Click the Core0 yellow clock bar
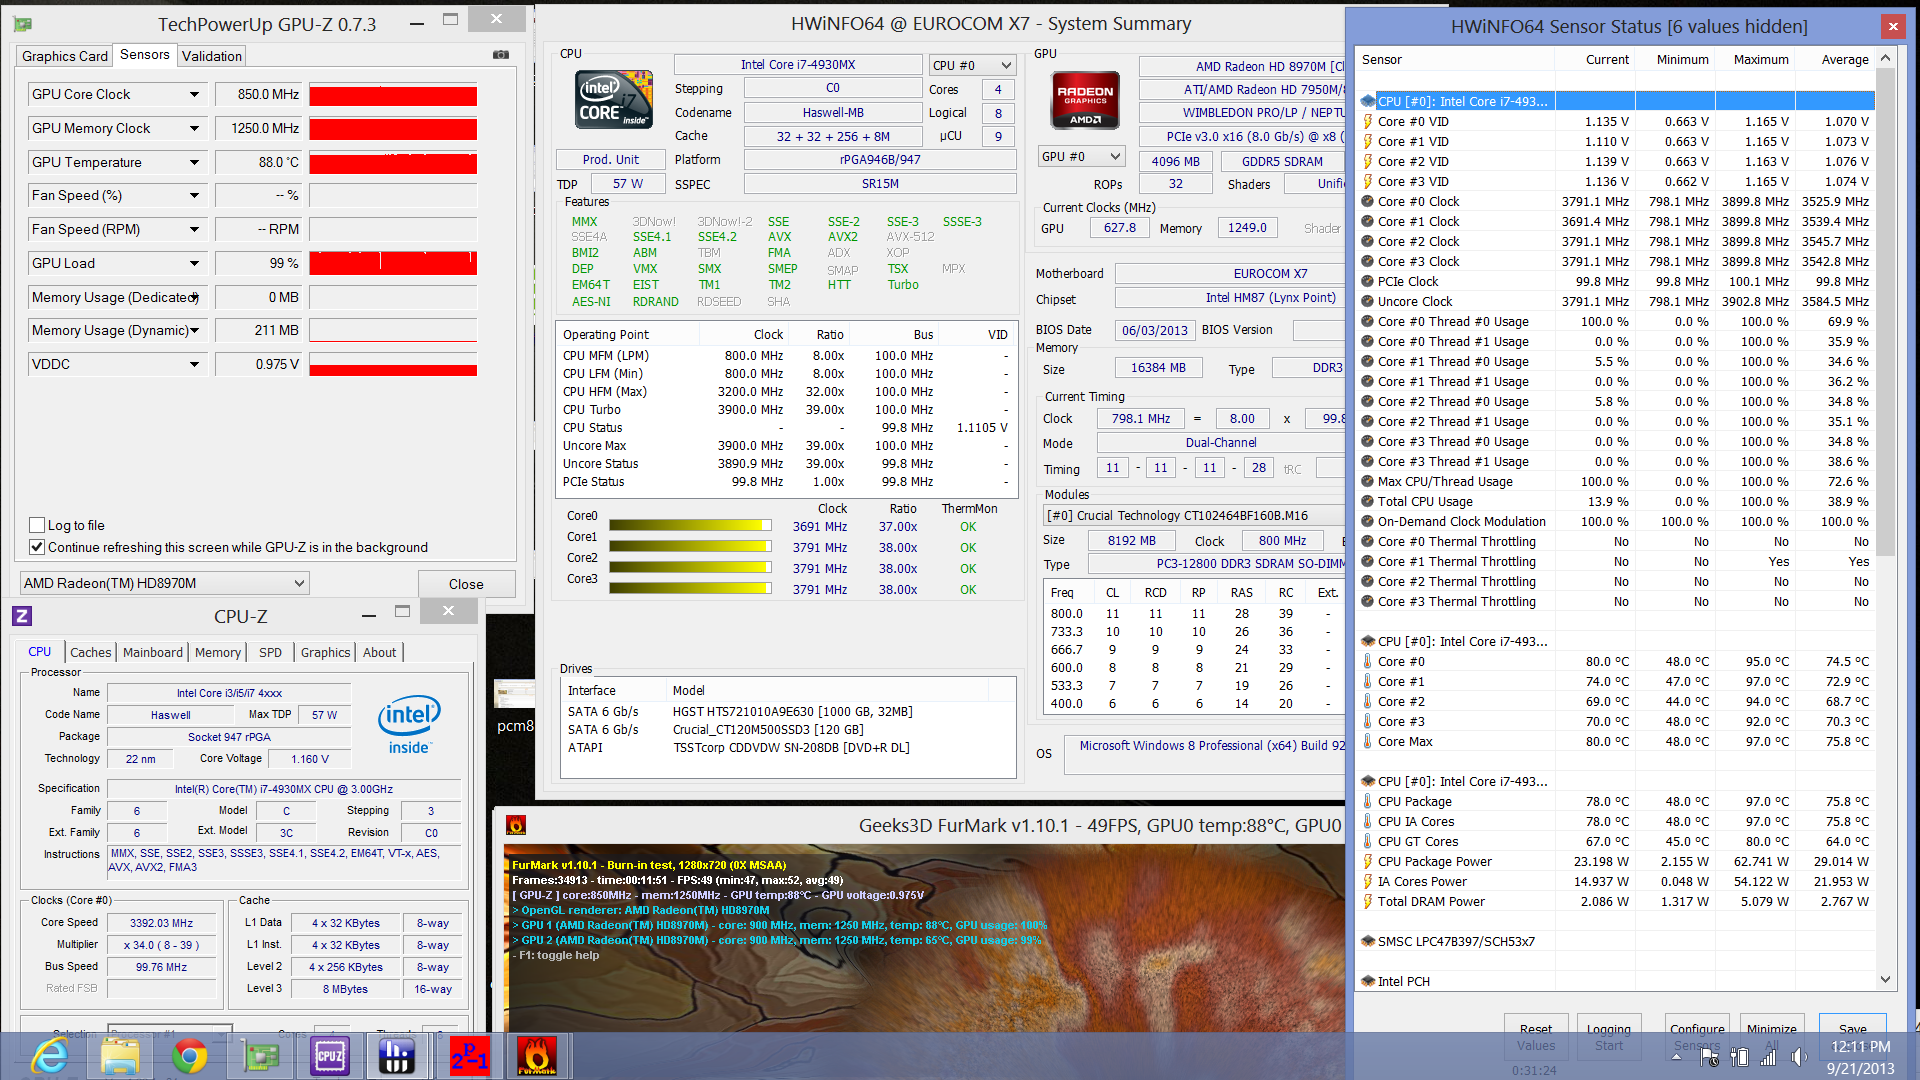1920x1080 pixels. [x=690, y=526]
